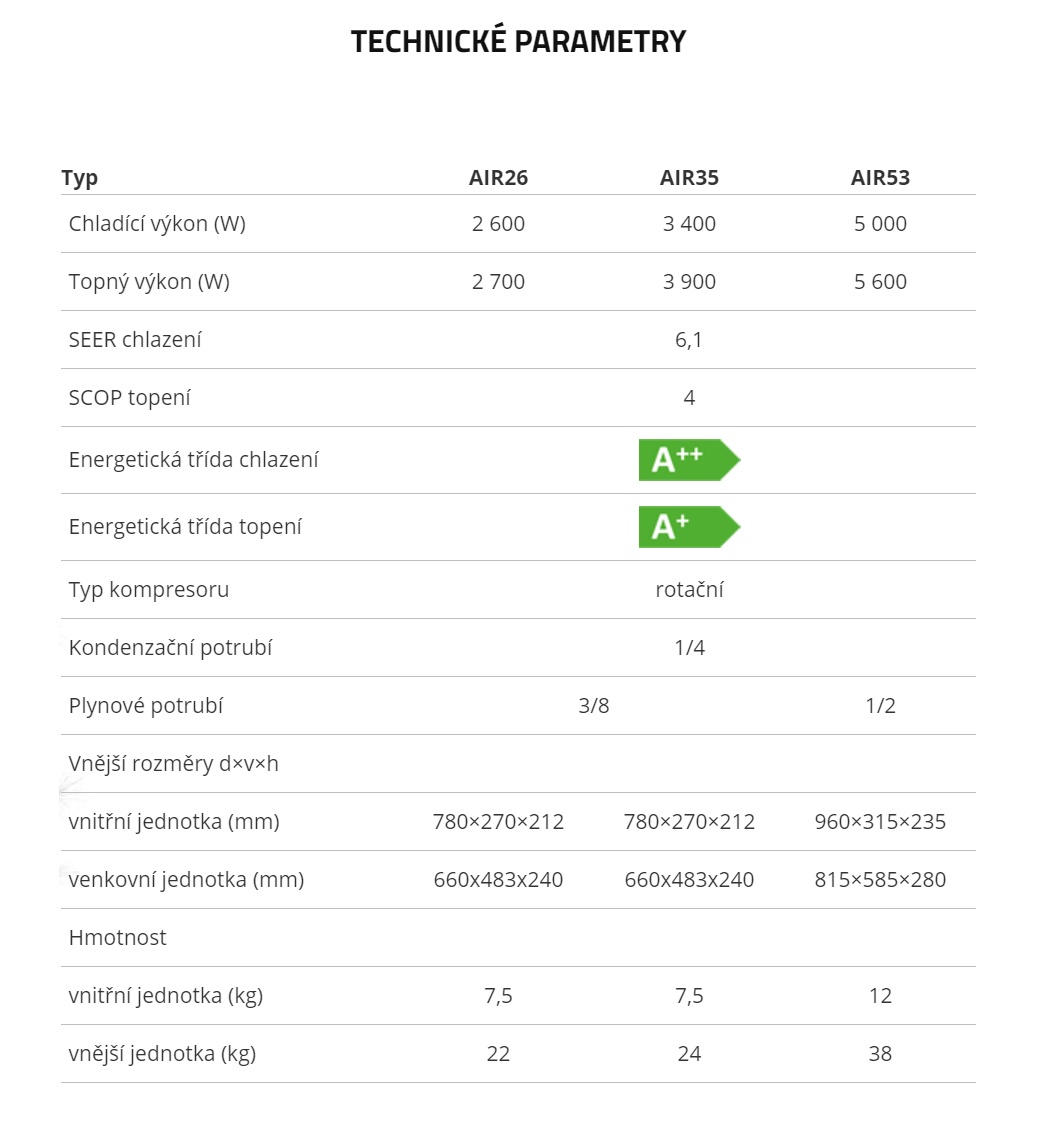The width and height of the screenshot is (1049, 1122).
Task: Select the AIR35 column header
Action: (x=689, y=177)
